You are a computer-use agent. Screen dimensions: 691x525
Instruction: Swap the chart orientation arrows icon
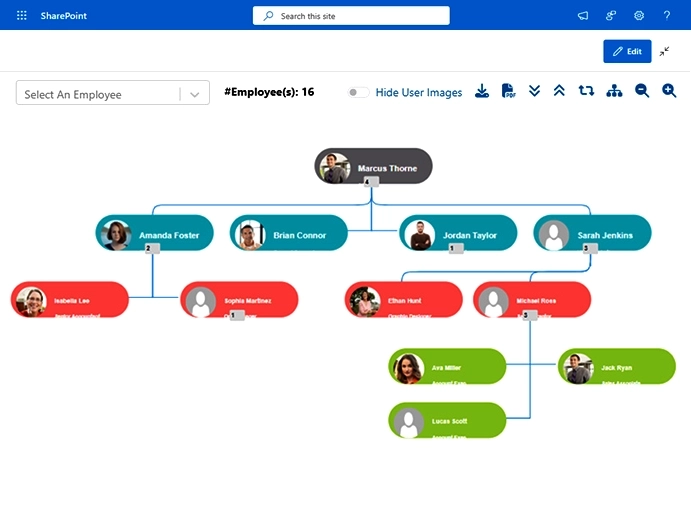(x=586, y=91)
